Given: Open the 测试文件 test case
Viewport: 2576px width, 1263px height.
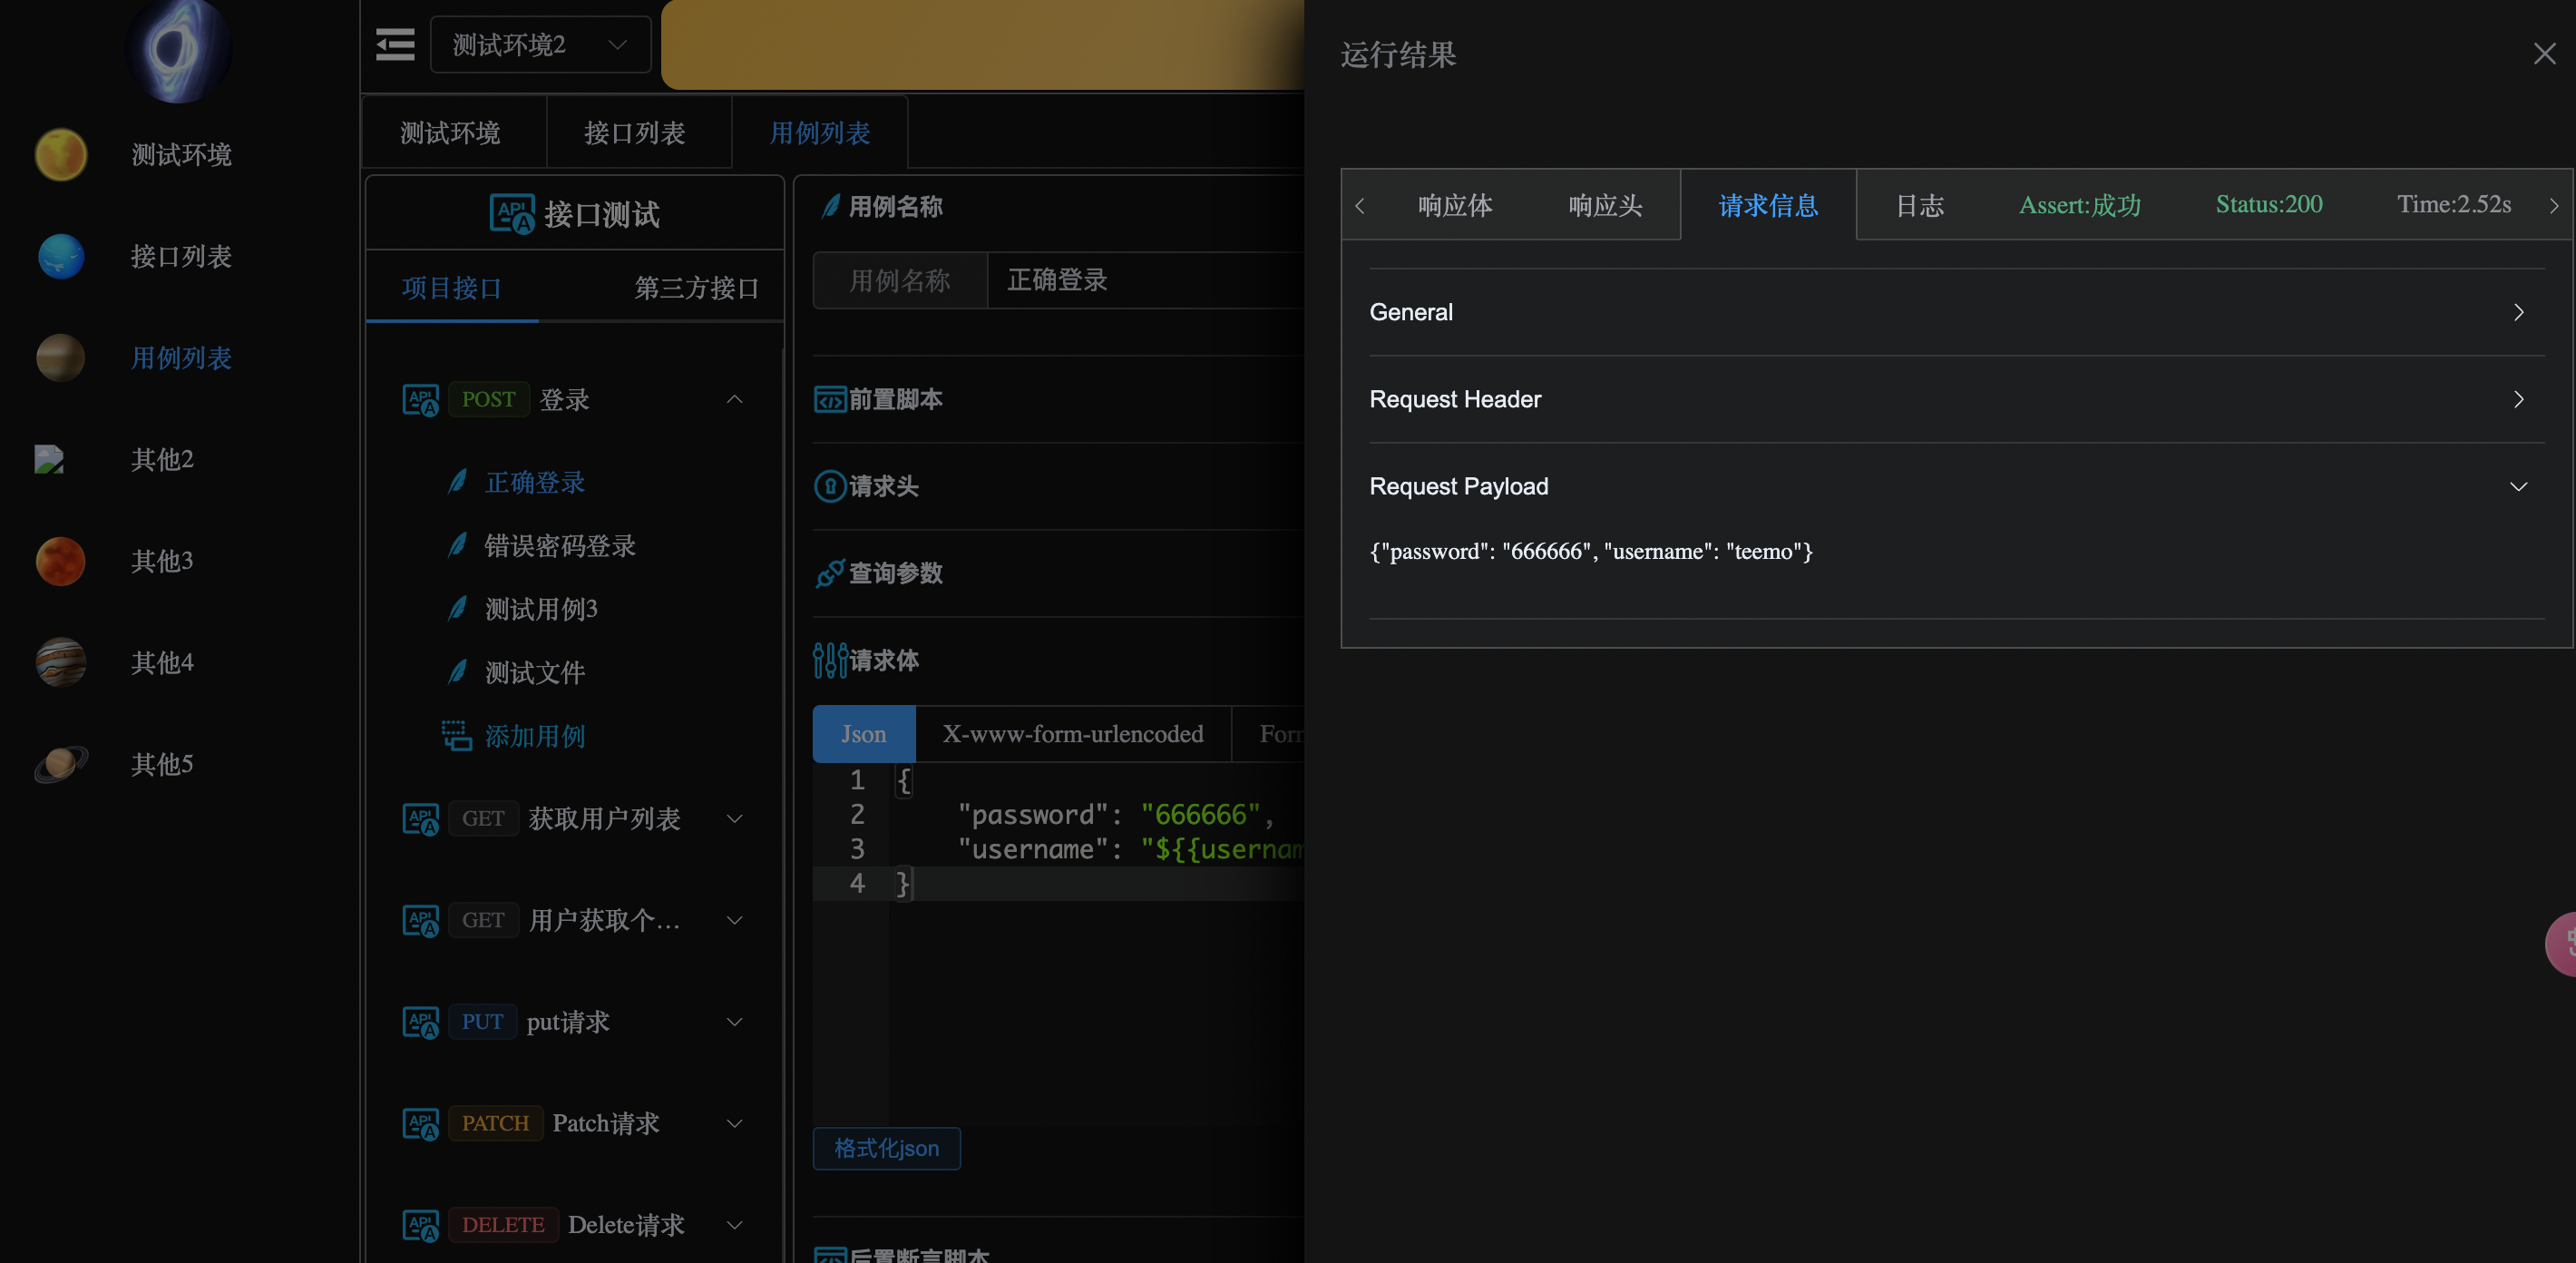Looking at the screenshot, I should tap(535, 673).
